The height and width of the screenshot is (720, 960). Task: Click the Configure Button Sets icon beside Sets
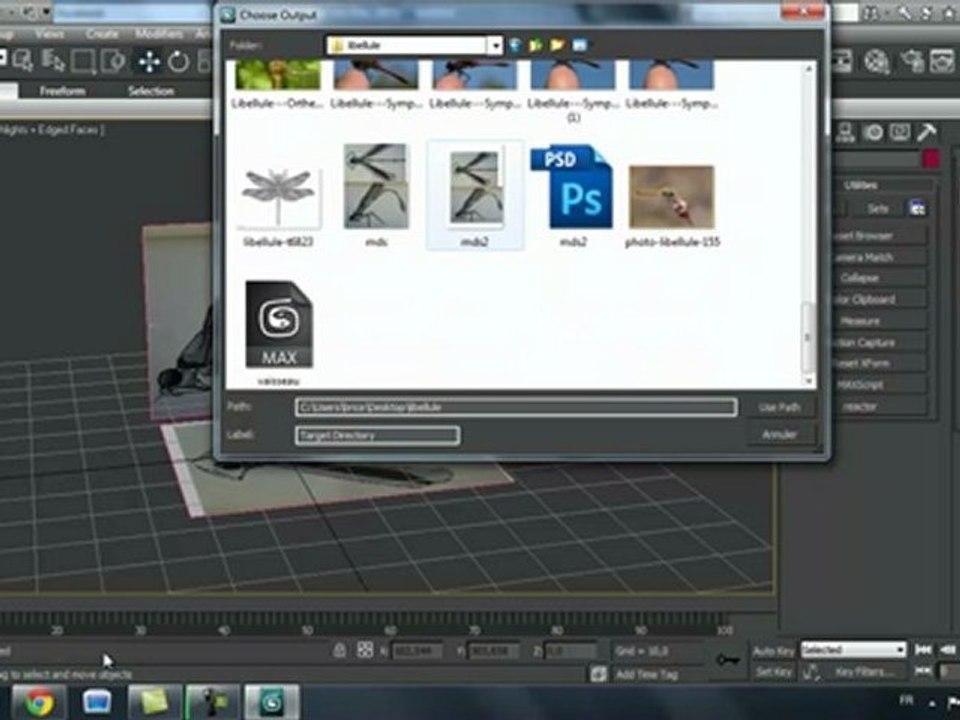click(917, 208)
